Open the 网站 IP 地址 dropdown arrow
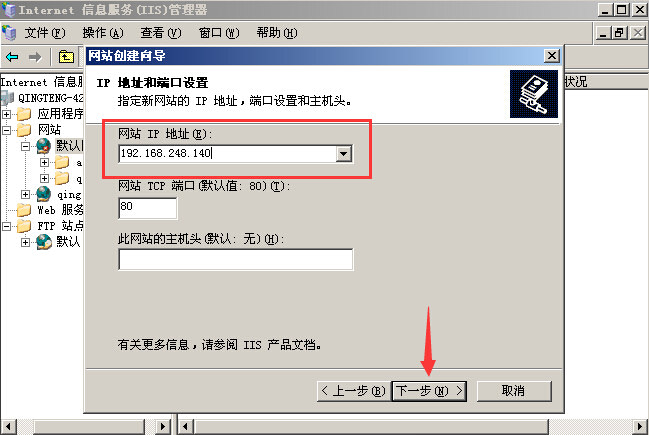 [x=344, y=154]
